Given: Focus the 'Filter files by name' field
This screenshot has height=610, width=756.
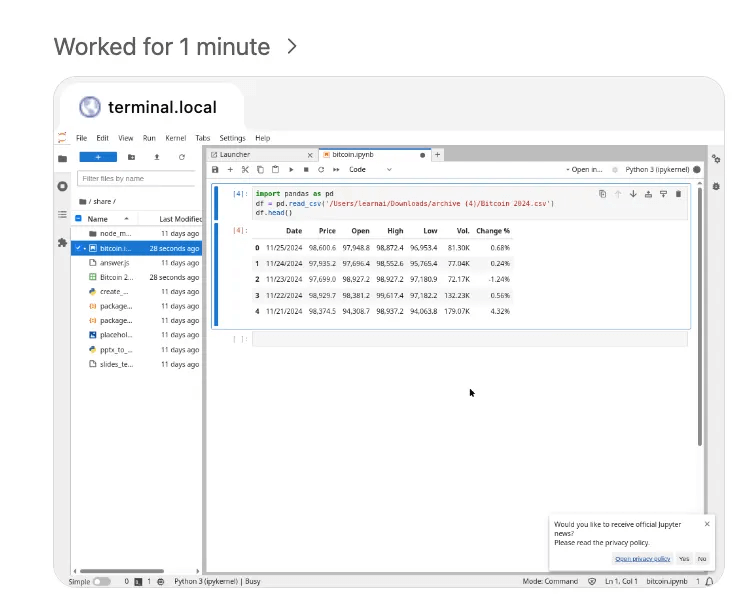Looking at the screenshot, I should (136, 178).
